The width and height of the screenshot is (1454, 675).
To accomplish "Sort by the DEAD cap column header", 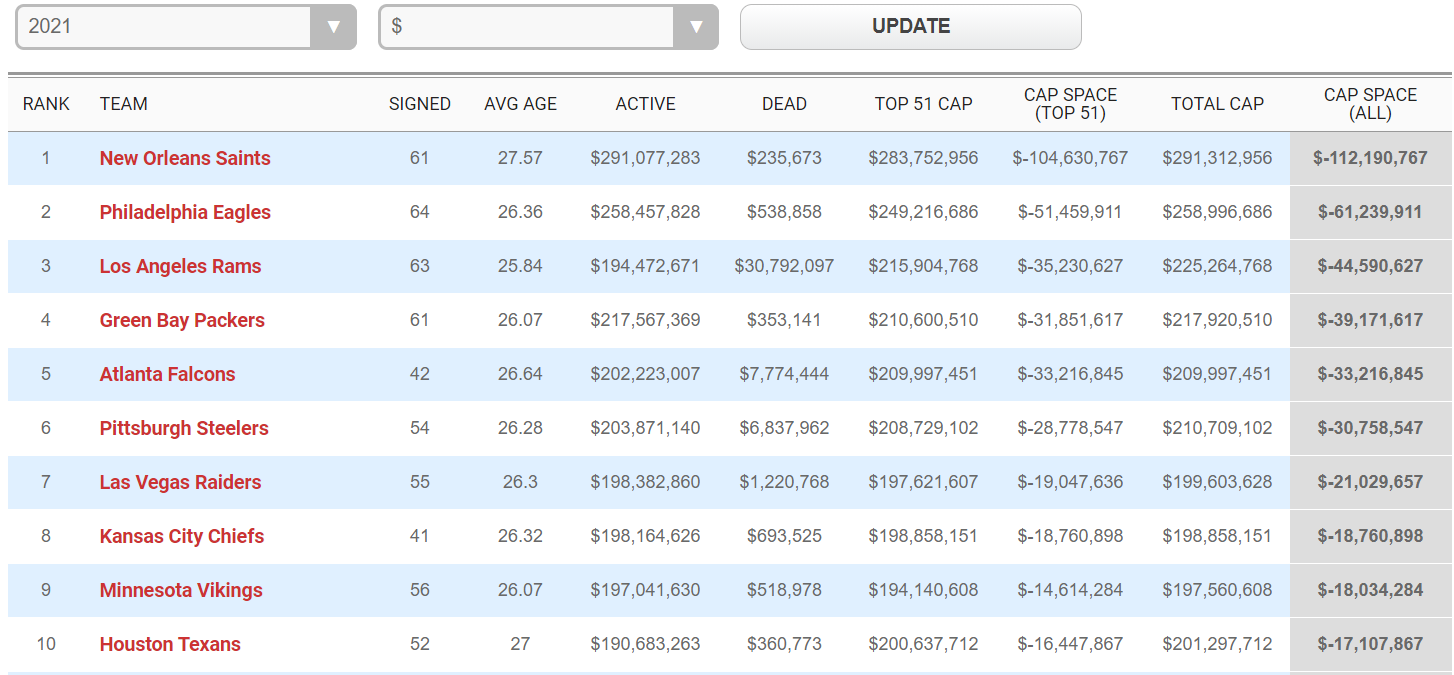I will 784,104.
